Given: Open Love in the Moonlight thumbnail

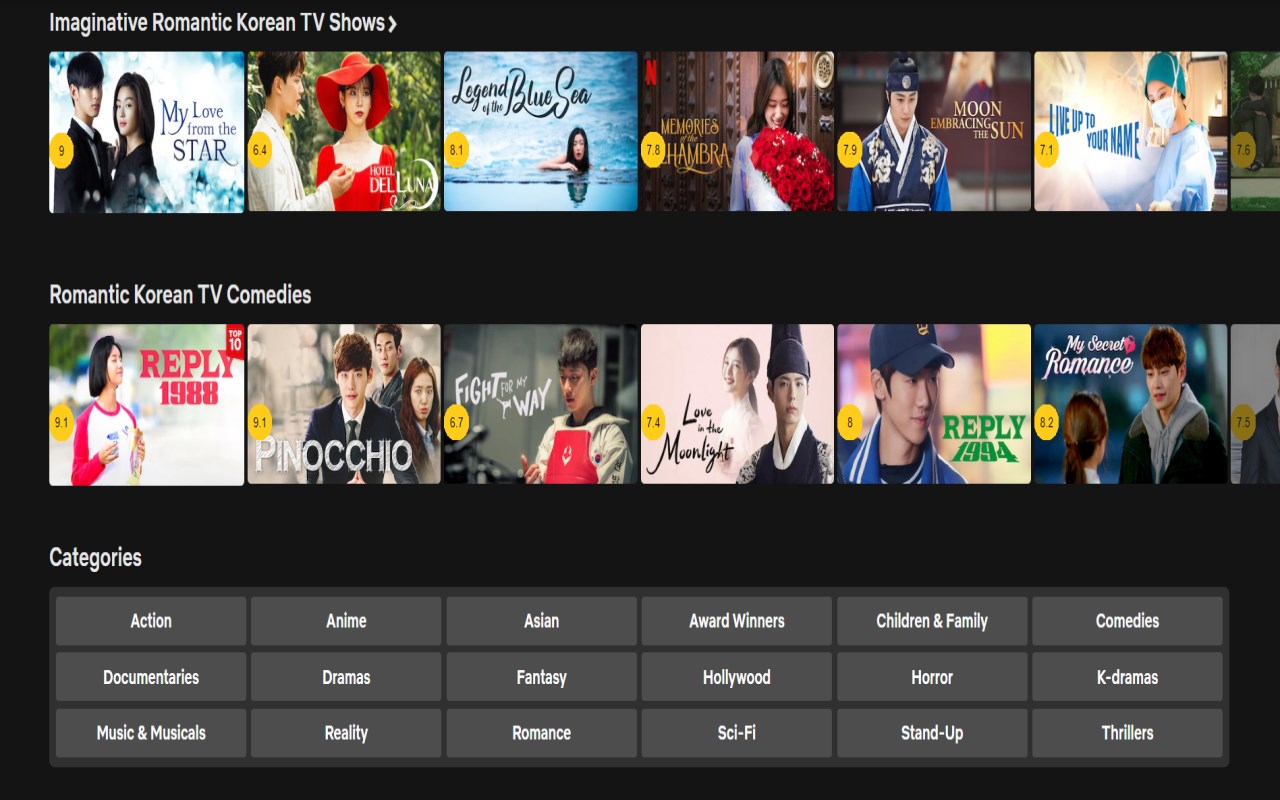Looking at the screenshot, I should click(737, 404).
